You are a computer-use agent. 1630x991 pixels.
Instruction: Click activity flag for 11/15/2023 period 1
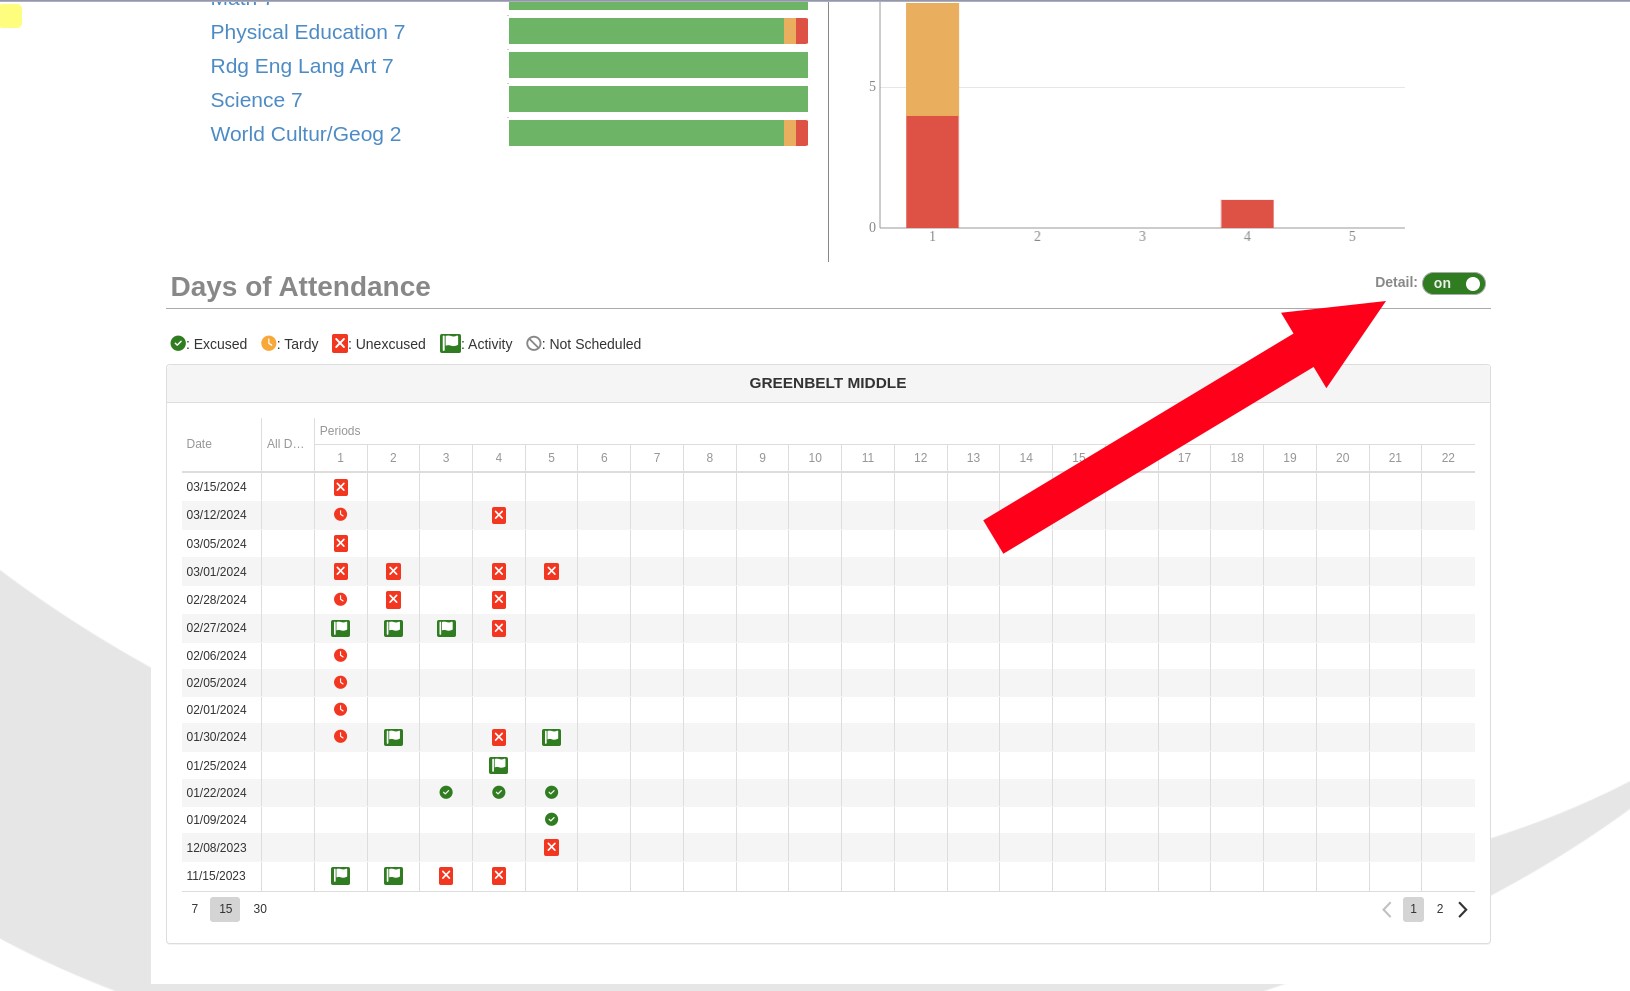pos(340,876)
